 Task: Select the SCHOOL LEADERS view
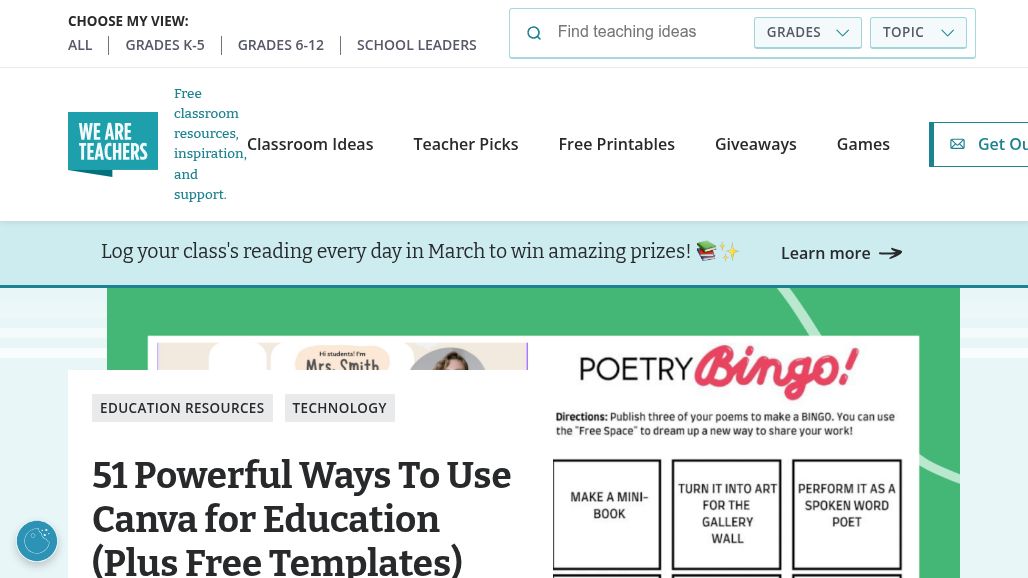[x=417, y=45]
